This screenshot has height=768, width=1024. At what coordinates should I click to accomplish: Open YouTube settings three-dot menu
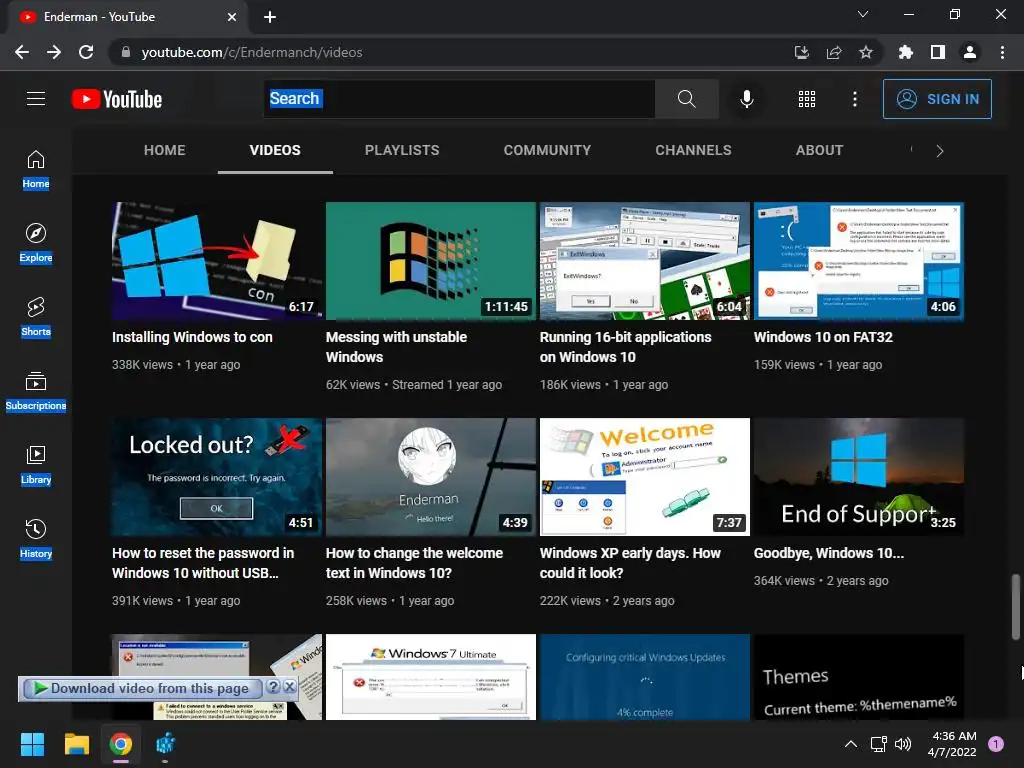854,99
